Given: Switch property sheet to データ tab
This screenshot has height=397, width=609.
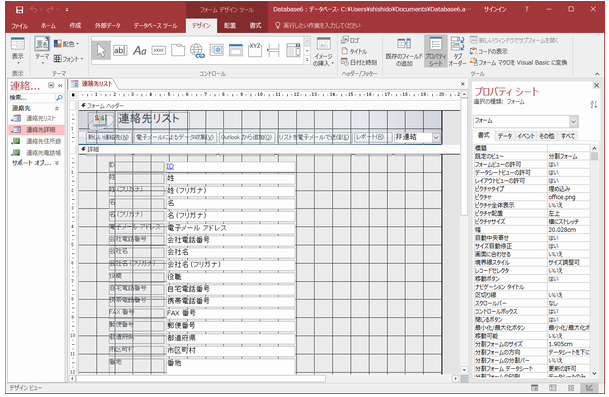Looking at the screenshot, I should [505, 136].
